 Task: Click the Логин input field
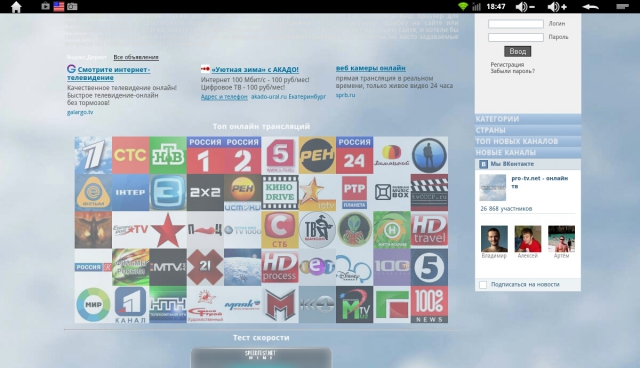tap(516, 24)
